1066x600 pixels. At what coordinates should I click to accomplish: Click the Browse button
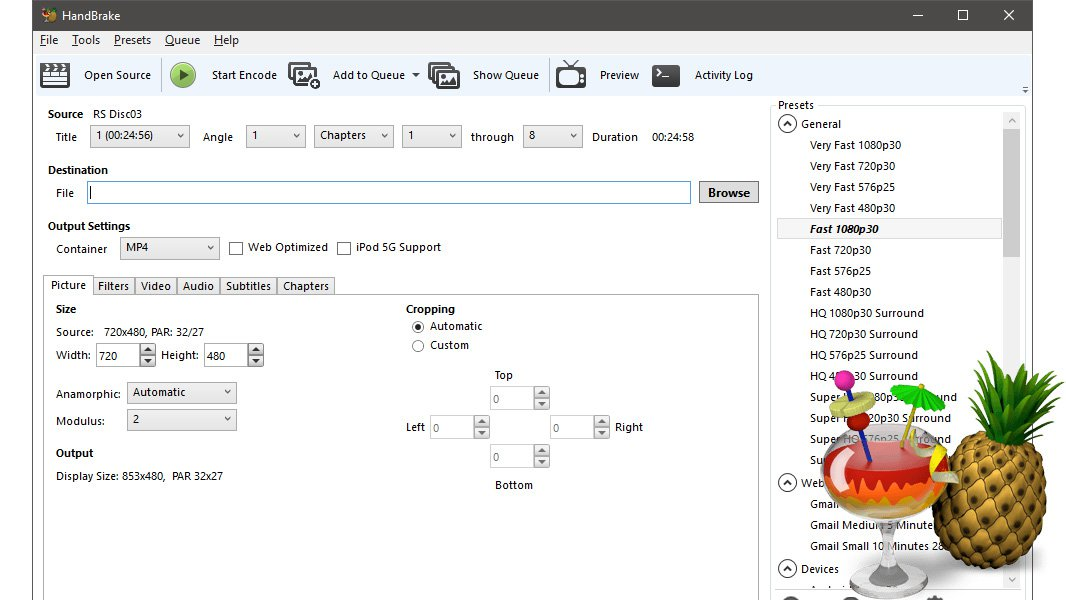[x=729, y=192]
